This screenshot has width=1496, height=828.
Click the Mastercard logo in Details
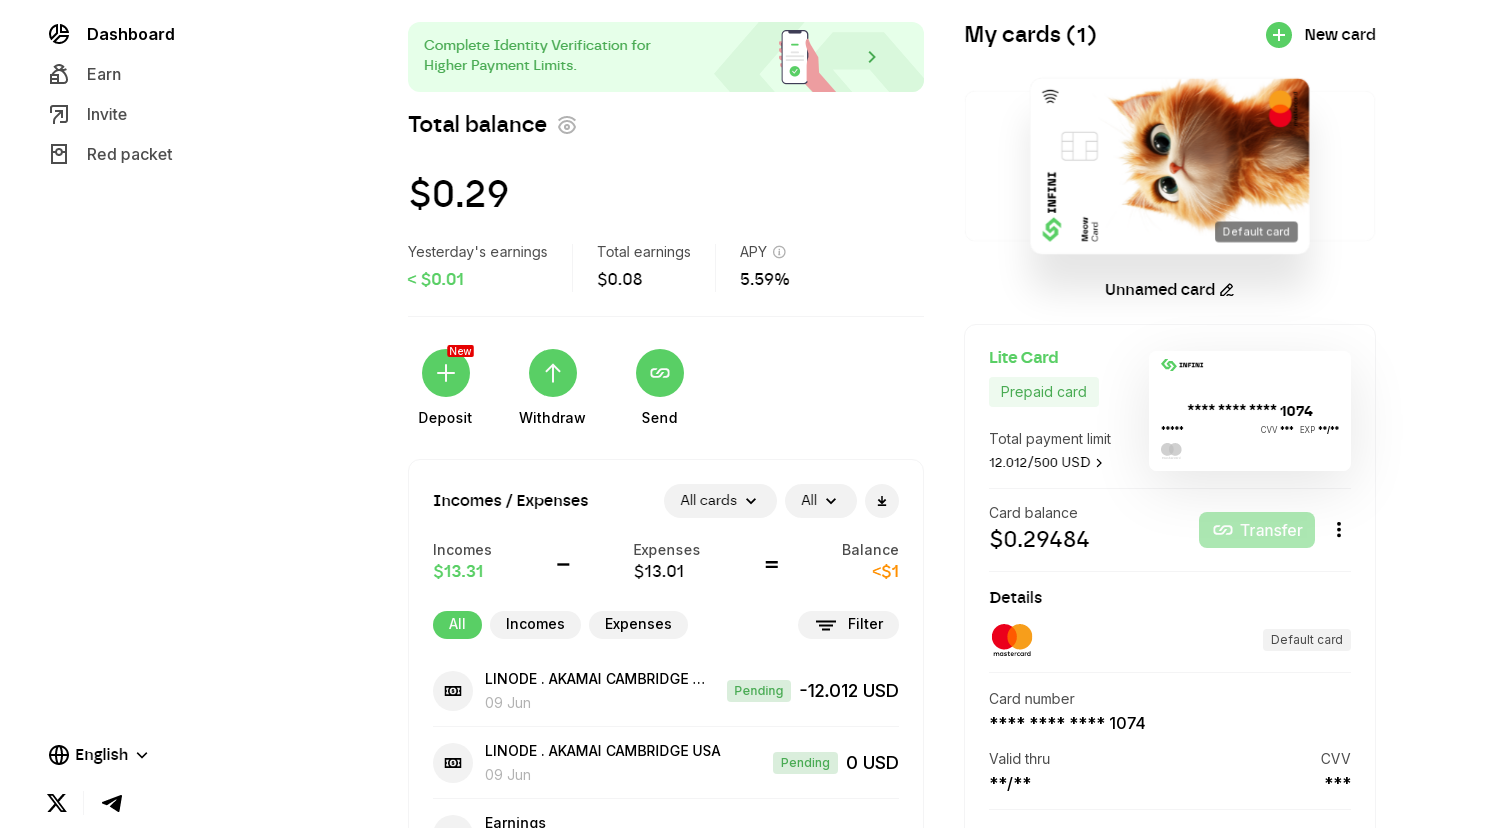coord(1012,640)
